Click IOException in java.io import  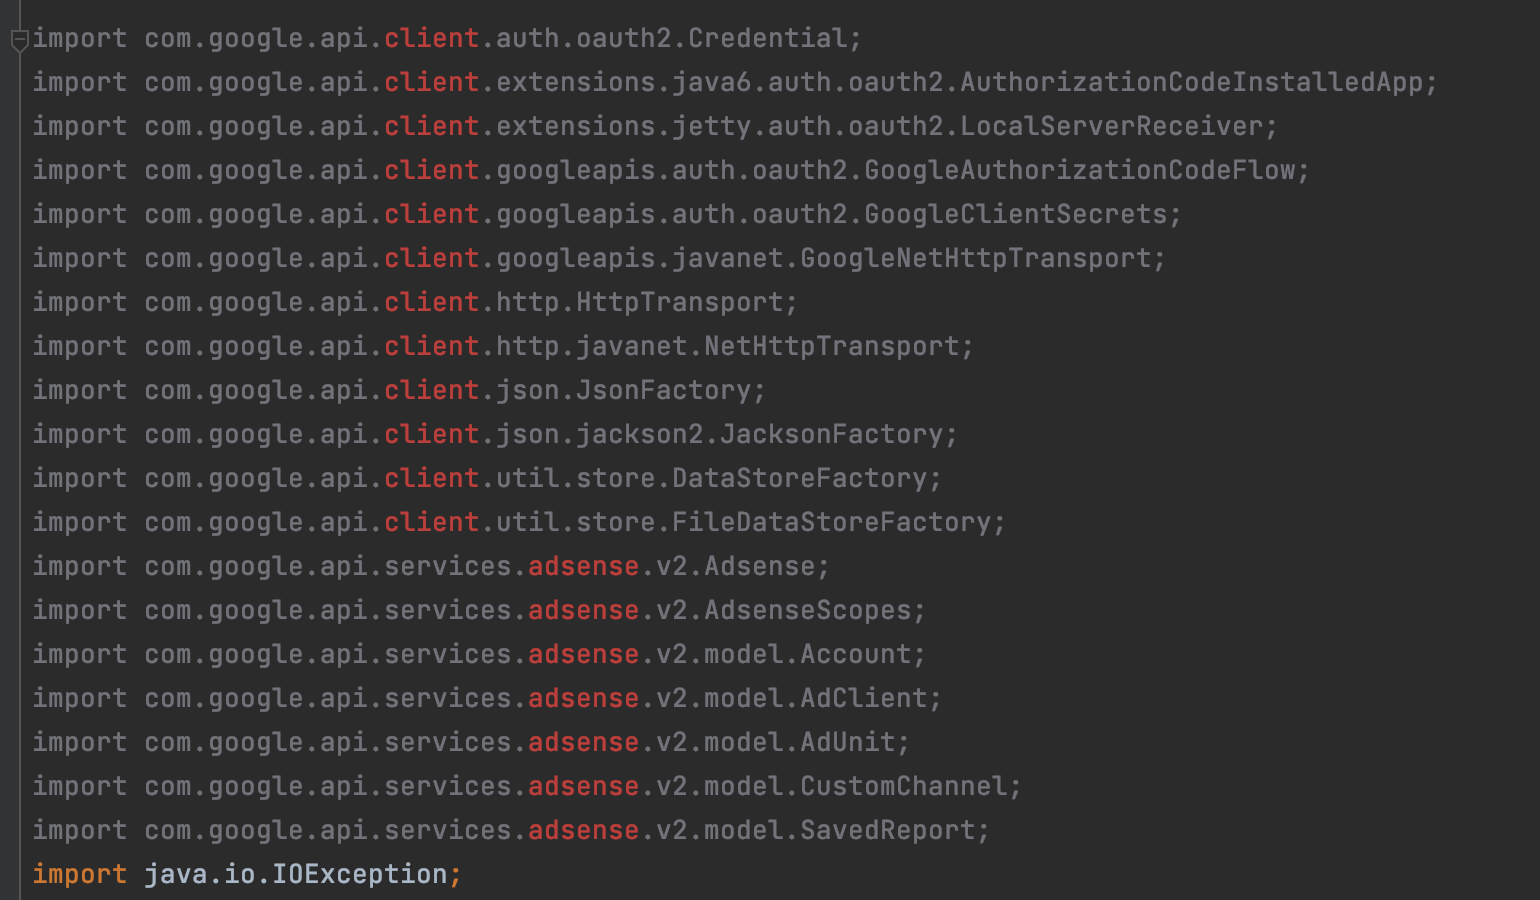360,874
